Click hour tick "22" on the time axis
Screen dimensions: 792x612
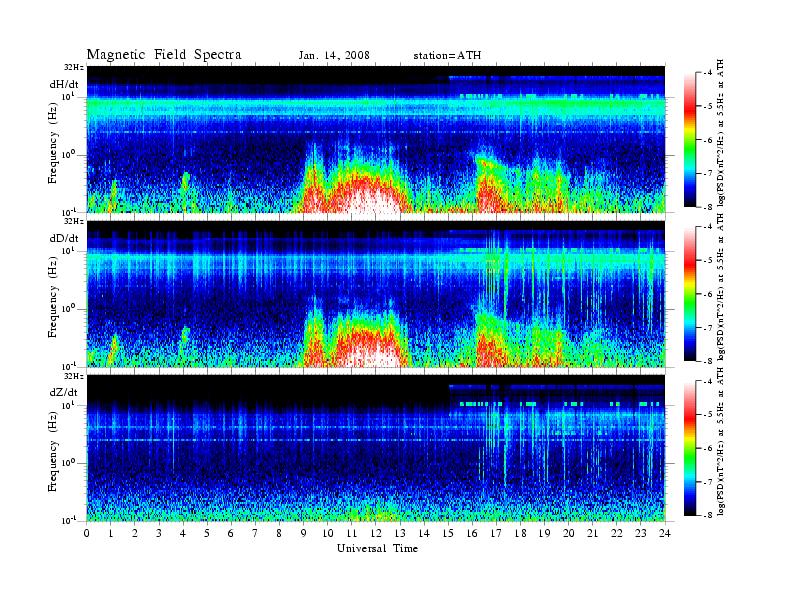click(x=617, y=533)
